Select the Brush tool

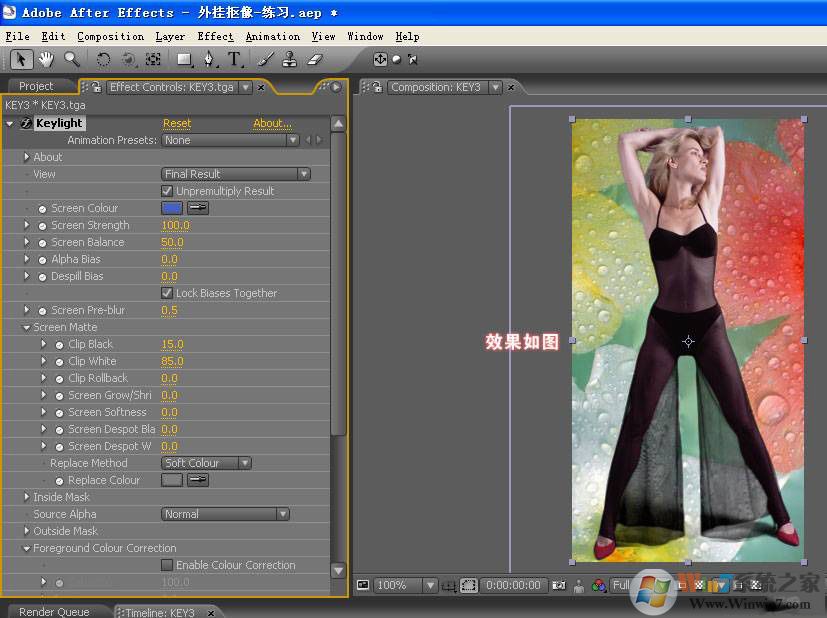[267, 60]
